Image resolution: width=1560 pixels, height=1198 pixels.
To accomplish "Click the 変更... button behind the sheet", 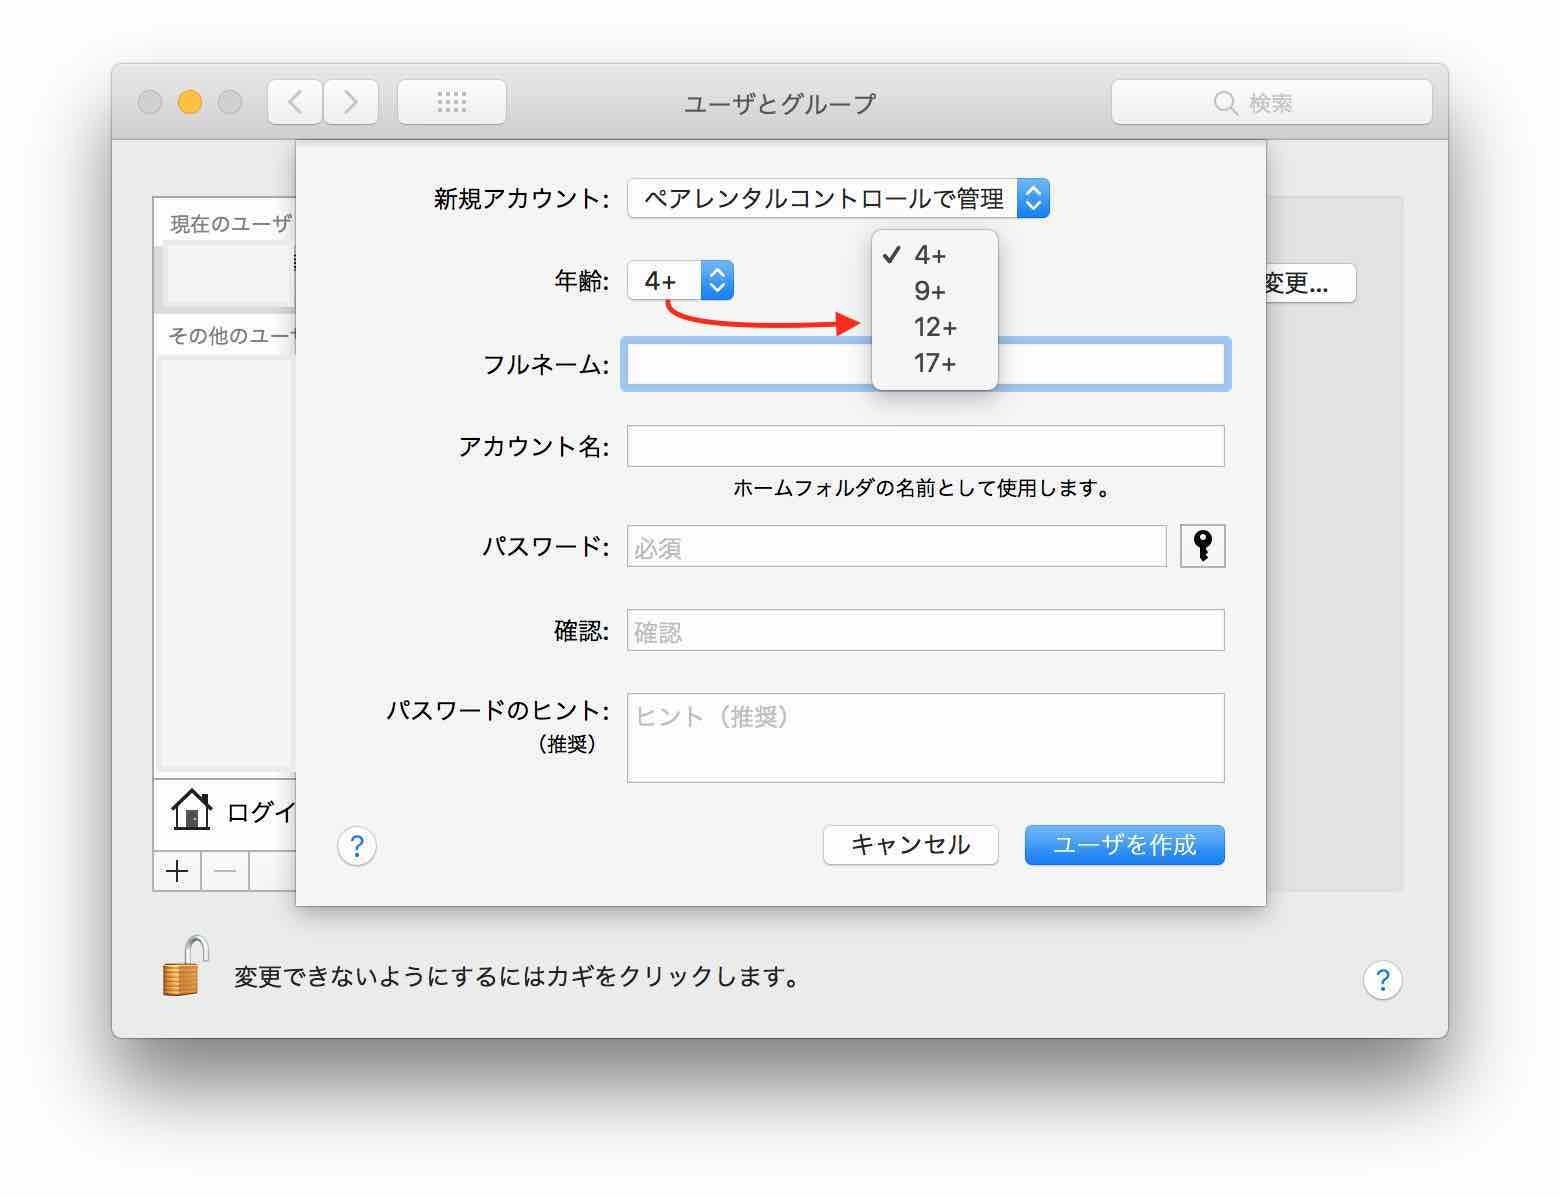I will coord(1310,283).
